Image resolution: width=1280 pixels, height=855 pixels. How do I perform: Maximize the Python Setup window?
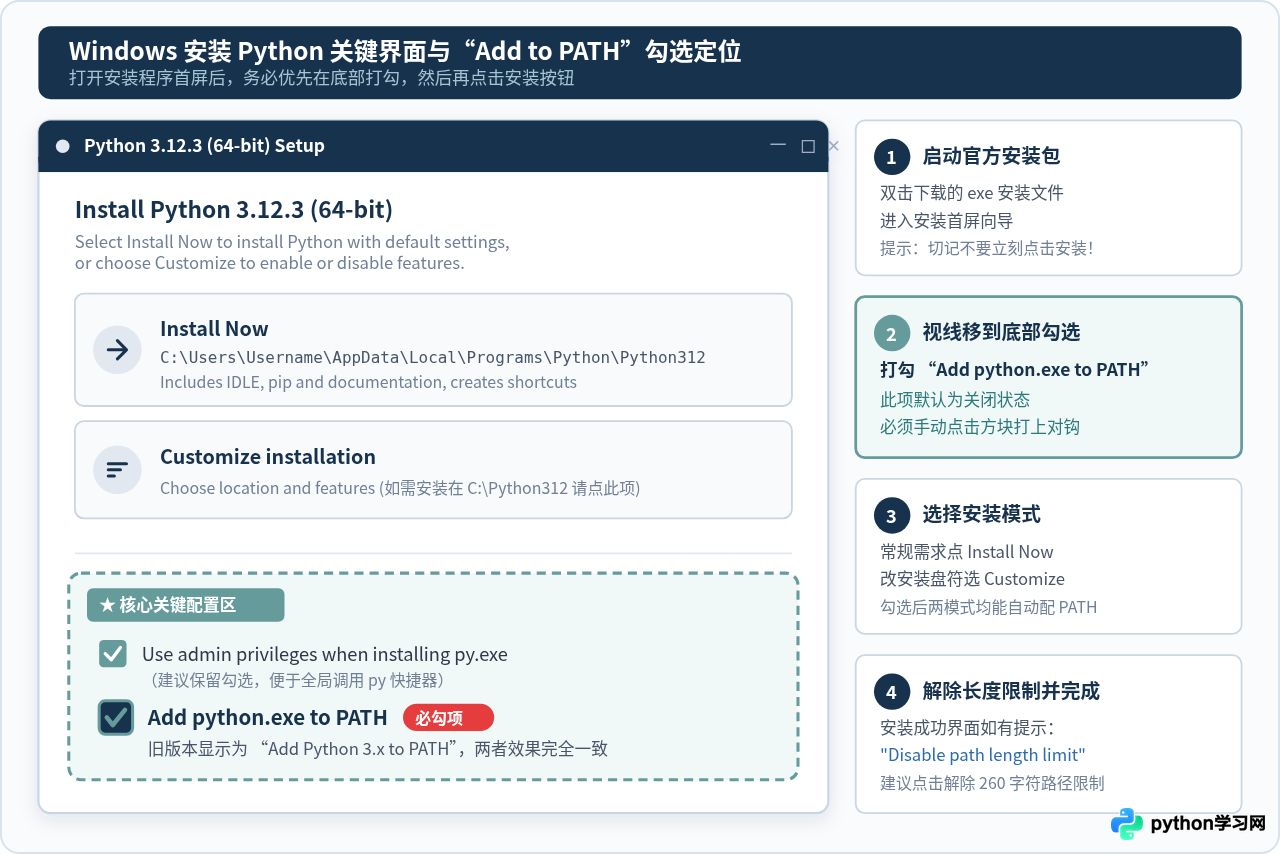click(808, 146)
